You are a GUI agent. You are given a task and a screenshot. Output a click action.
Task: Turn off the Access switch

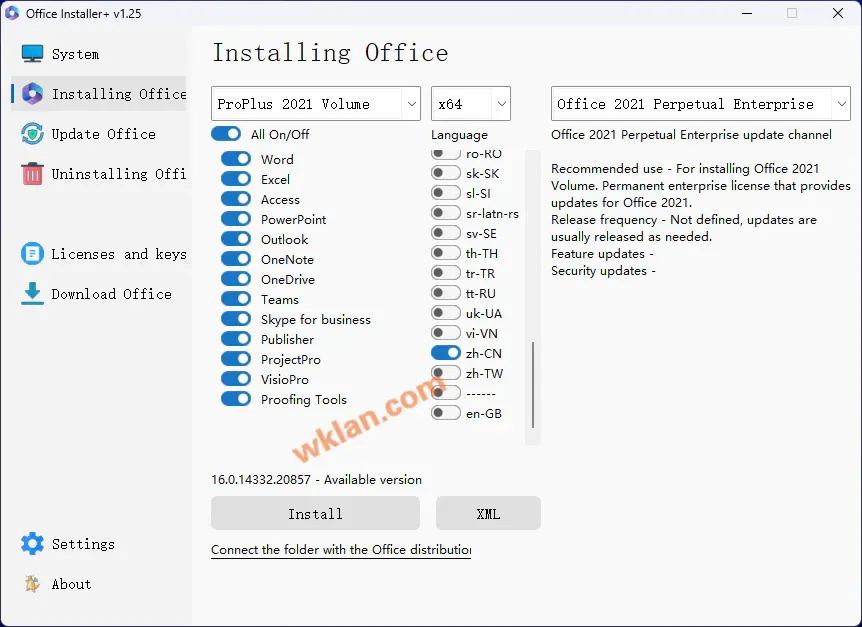[236, 199]
